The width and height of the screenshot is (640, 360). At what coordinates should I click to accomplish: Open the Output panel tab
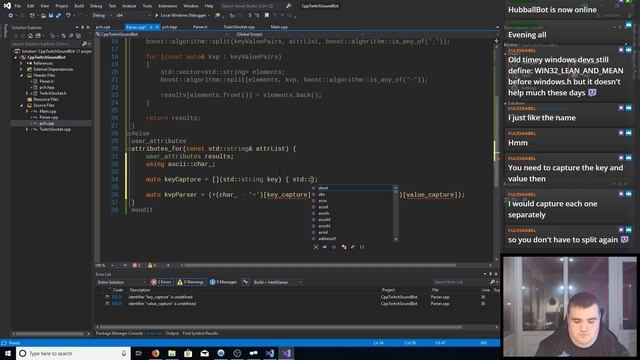point(172,333)
